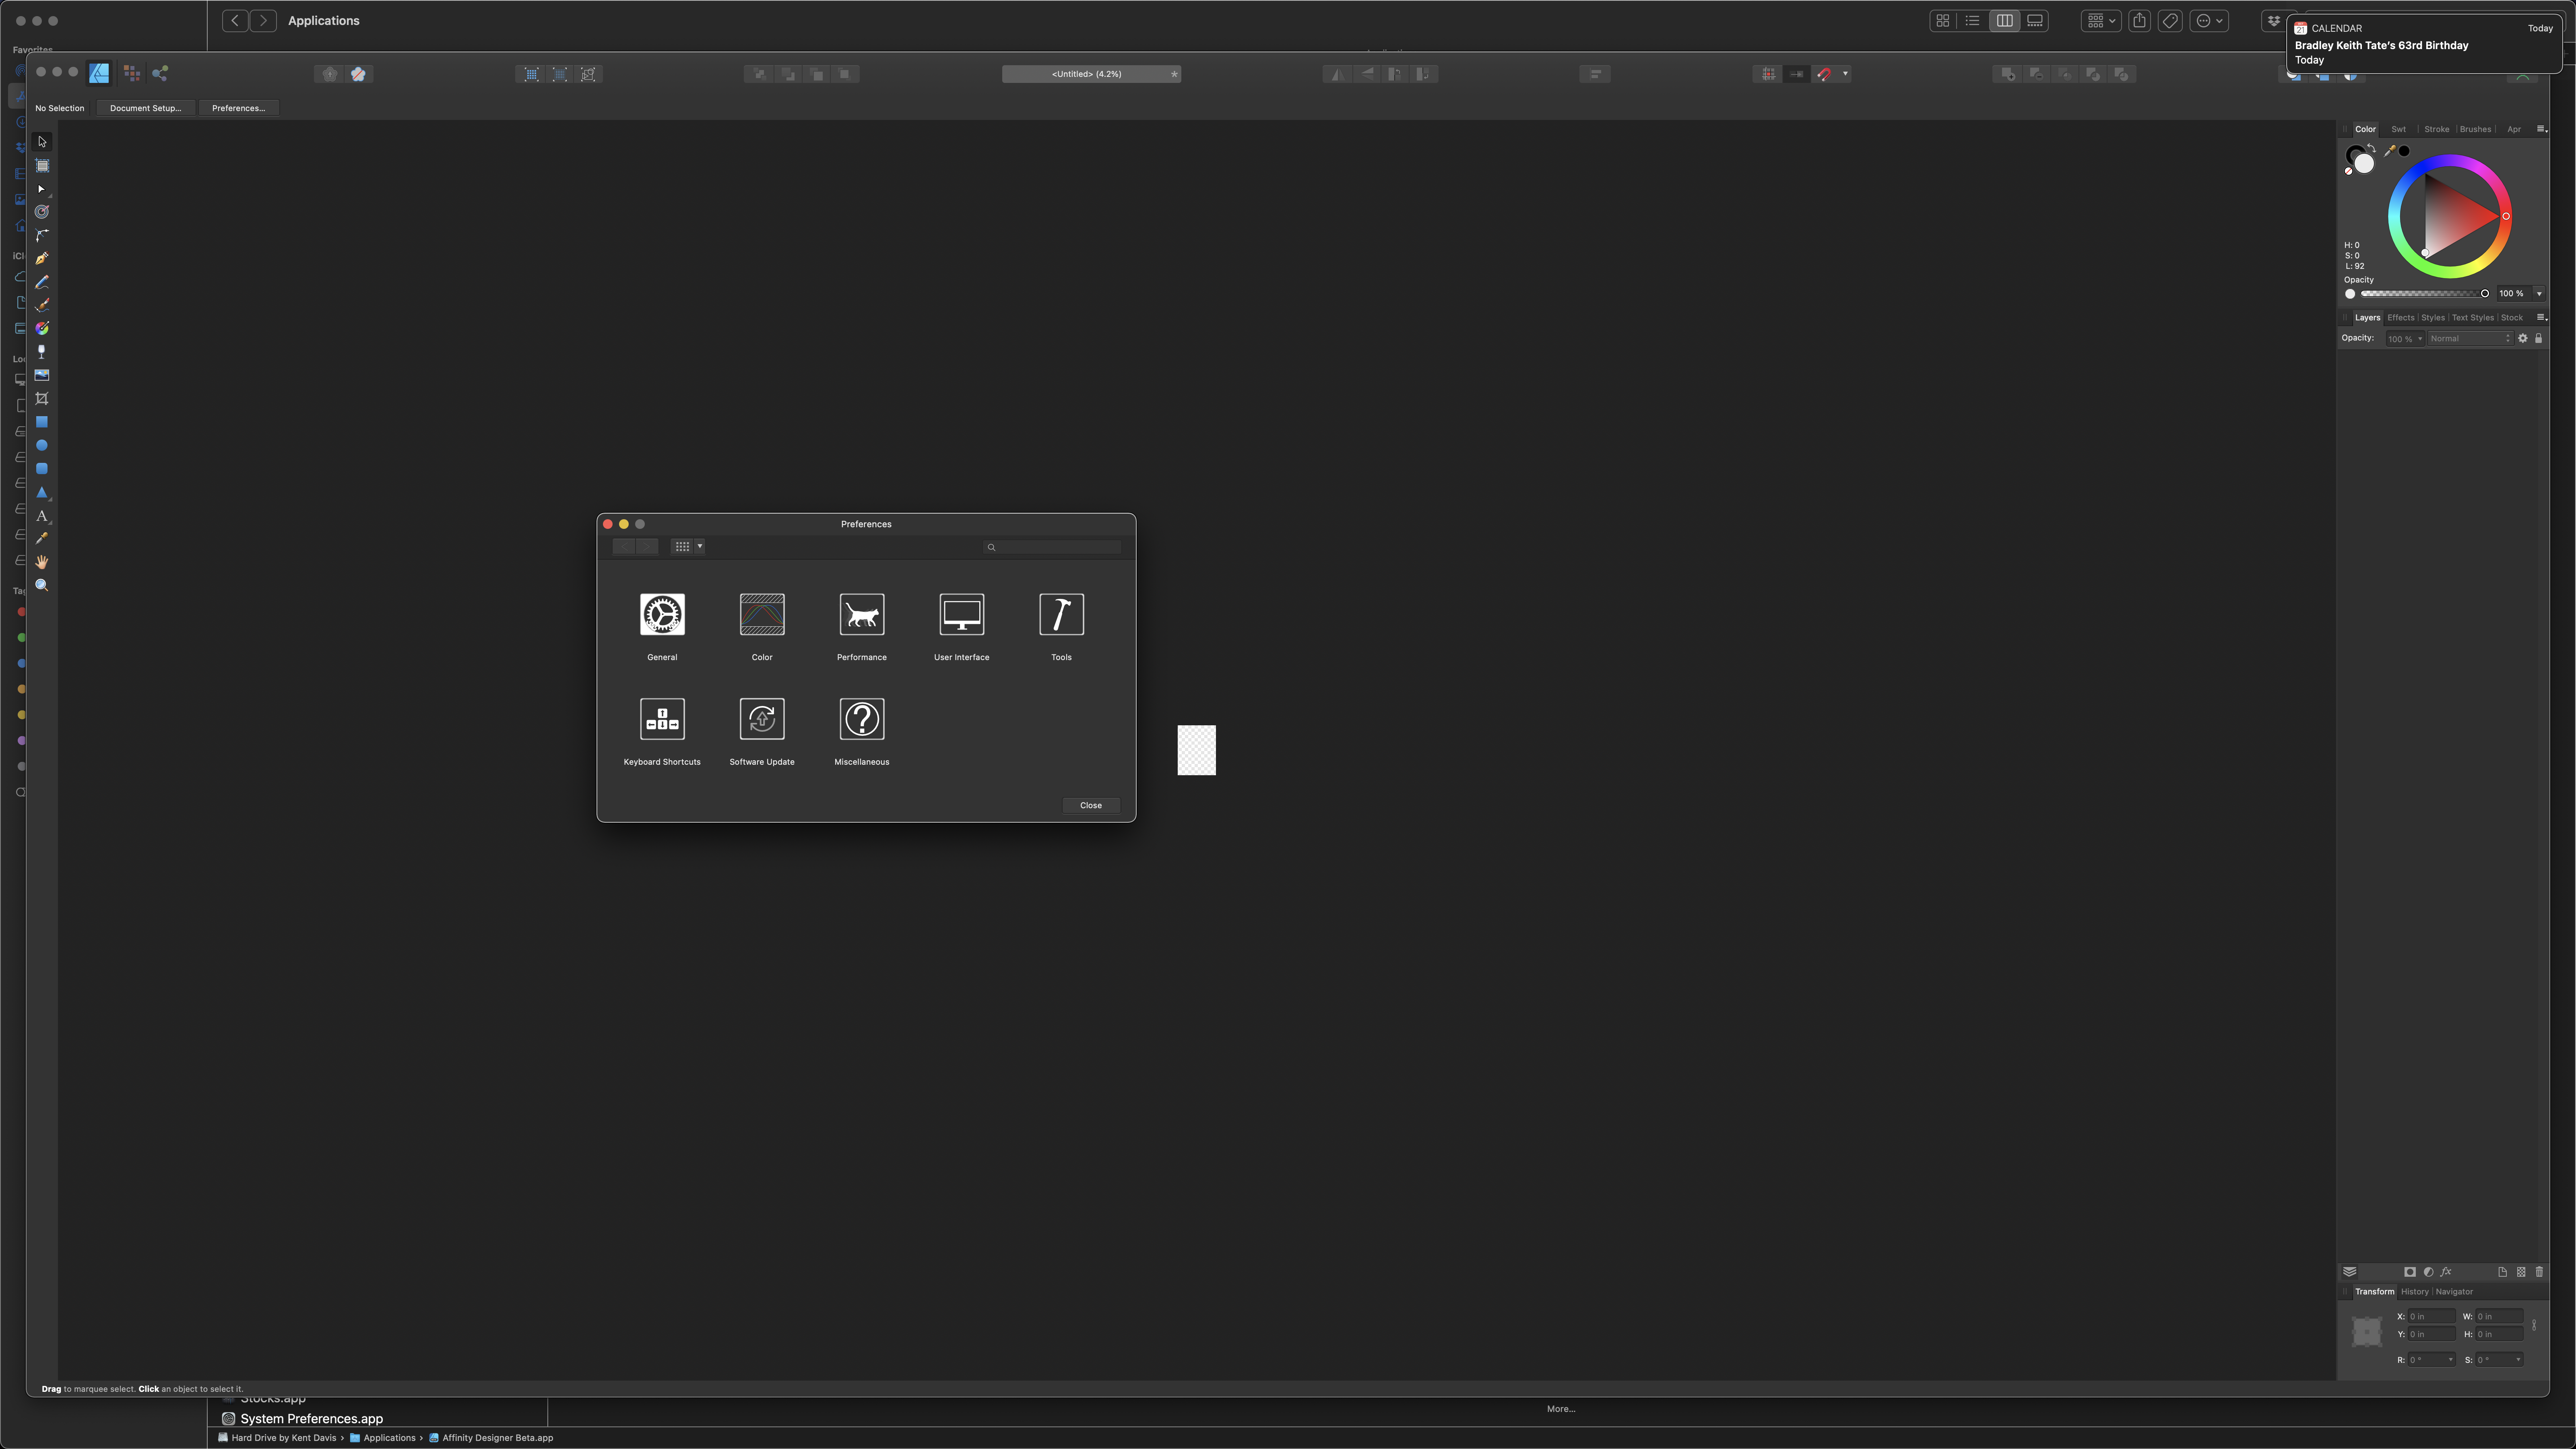This screenshot has height=1449, width=2576.
Task: Select the Ellipse tool
Action: pos(42,445)
